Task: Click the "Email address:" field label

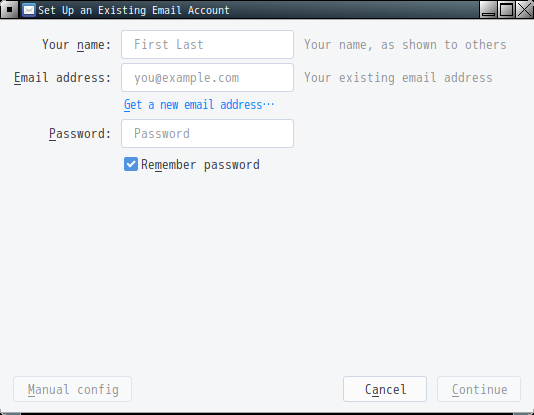Action: coord(63,78)
